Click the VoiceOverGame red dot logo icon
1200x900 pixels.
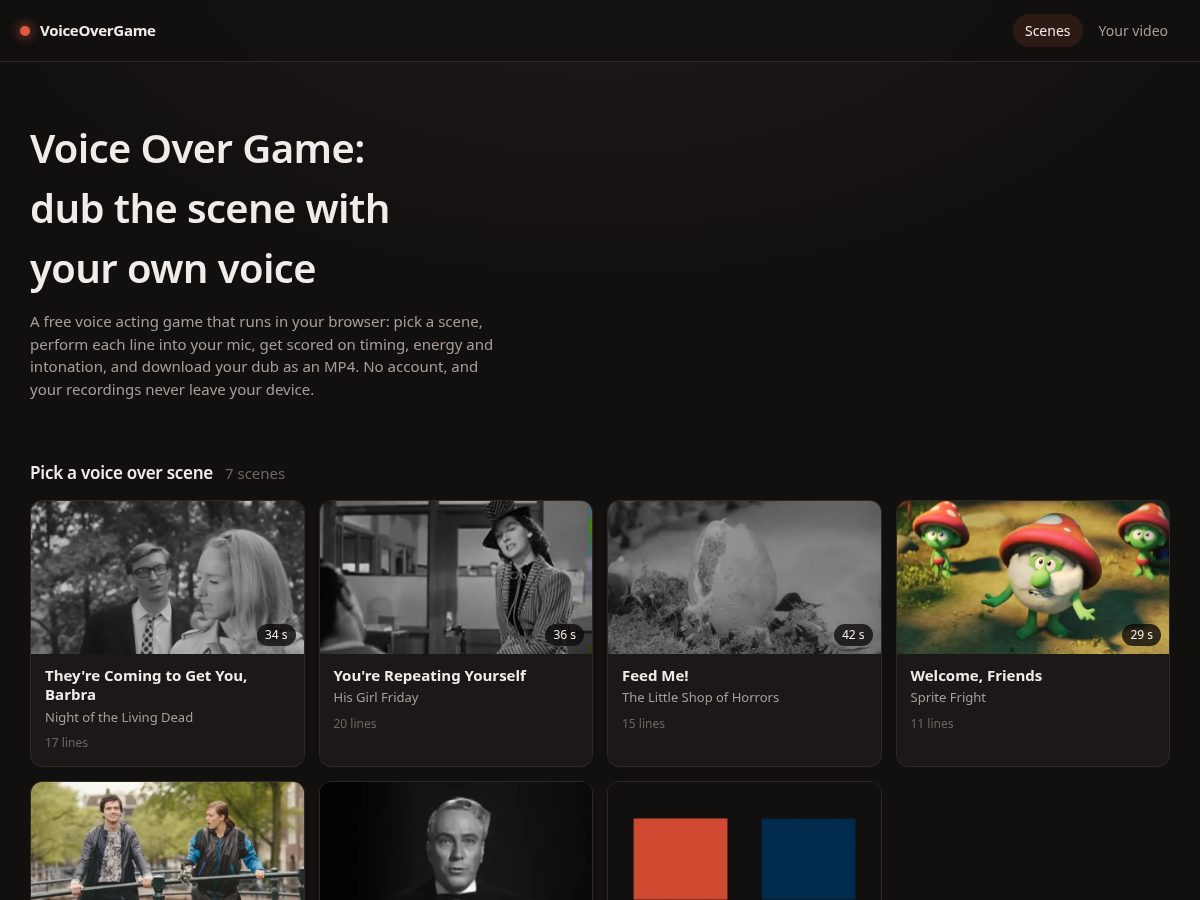(25, 31)
